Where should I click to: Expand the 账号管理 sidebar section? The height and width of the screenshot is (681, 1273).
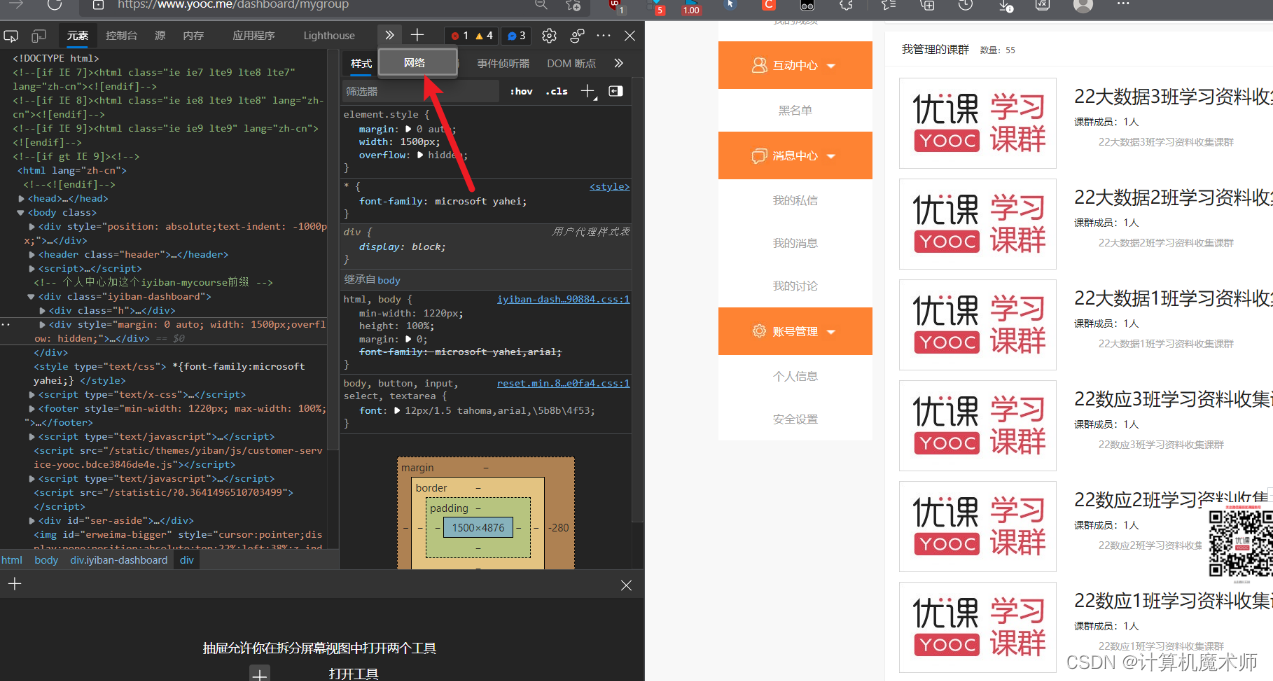tap(795, 331)
